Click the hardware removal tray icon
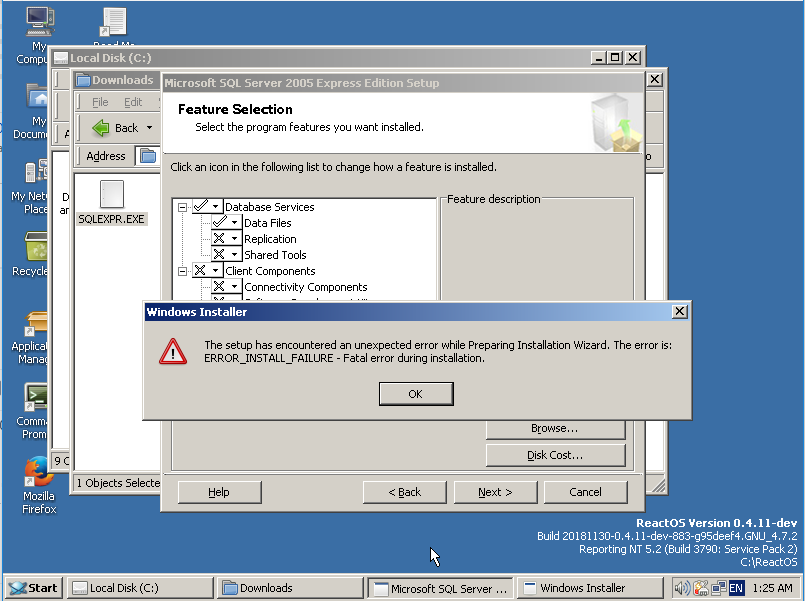The width and height of the screenshot is (805, 601). 701,588
